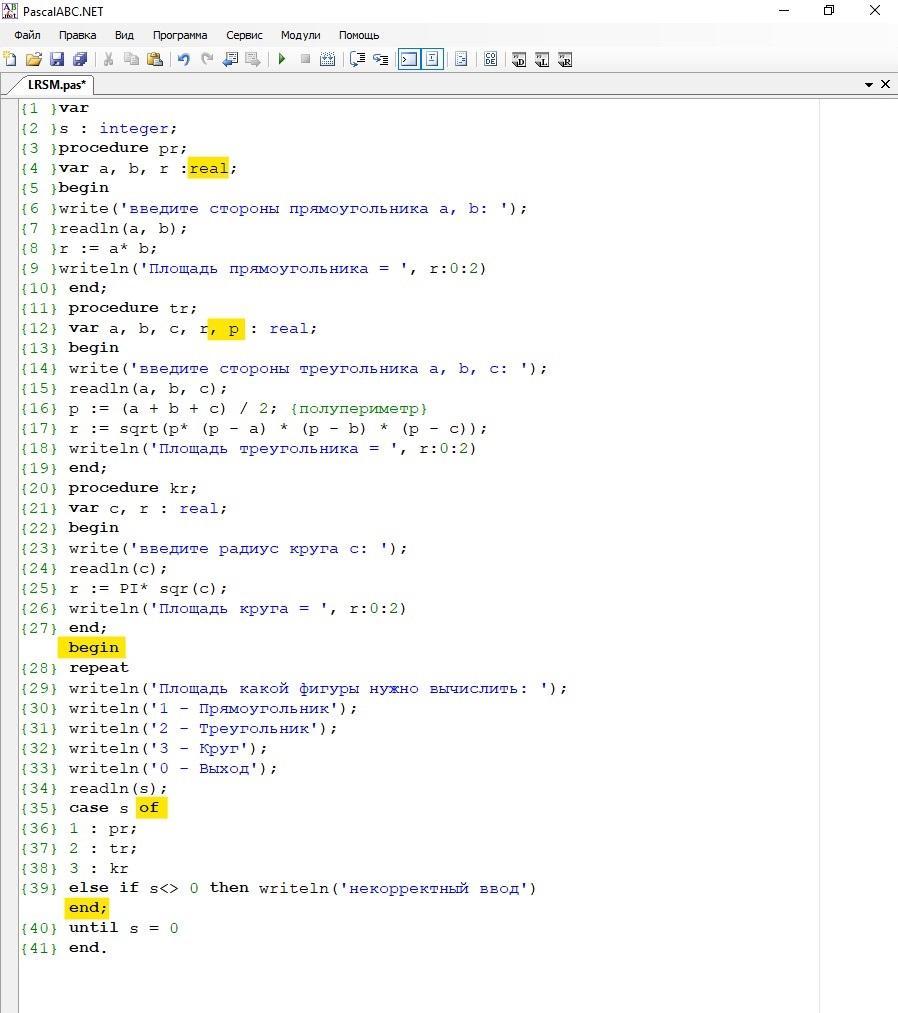Click the L toolbar icon
Viewport: 898px width, 1013px height.
tap(542, 59)
